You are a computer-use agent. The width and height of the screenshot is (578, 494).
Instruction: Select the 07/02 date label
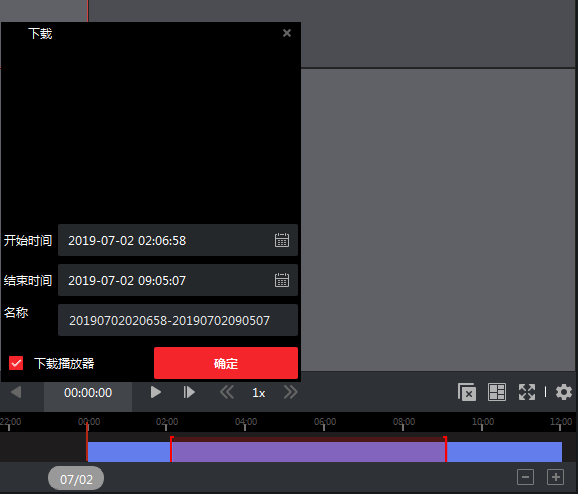(x=76, y=479)
